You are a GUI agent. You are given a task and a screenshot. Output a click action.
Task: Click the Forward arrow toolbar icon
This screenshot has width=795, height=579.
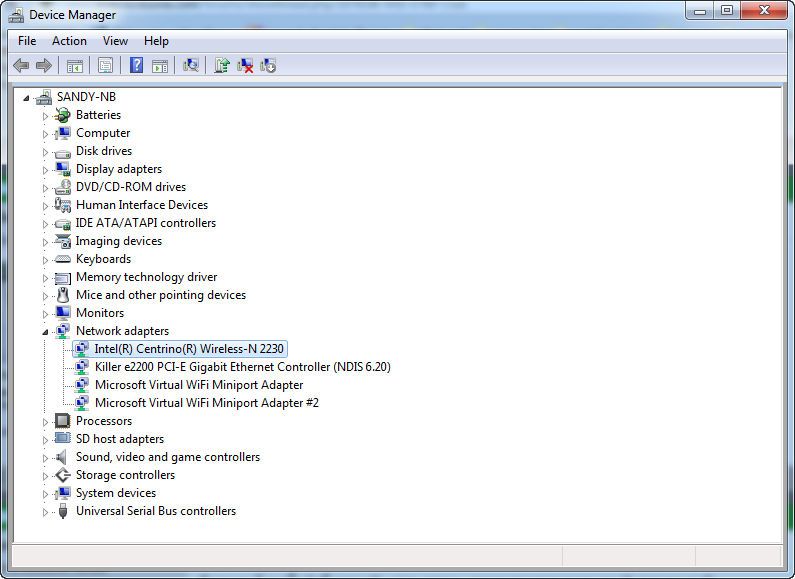44,66
